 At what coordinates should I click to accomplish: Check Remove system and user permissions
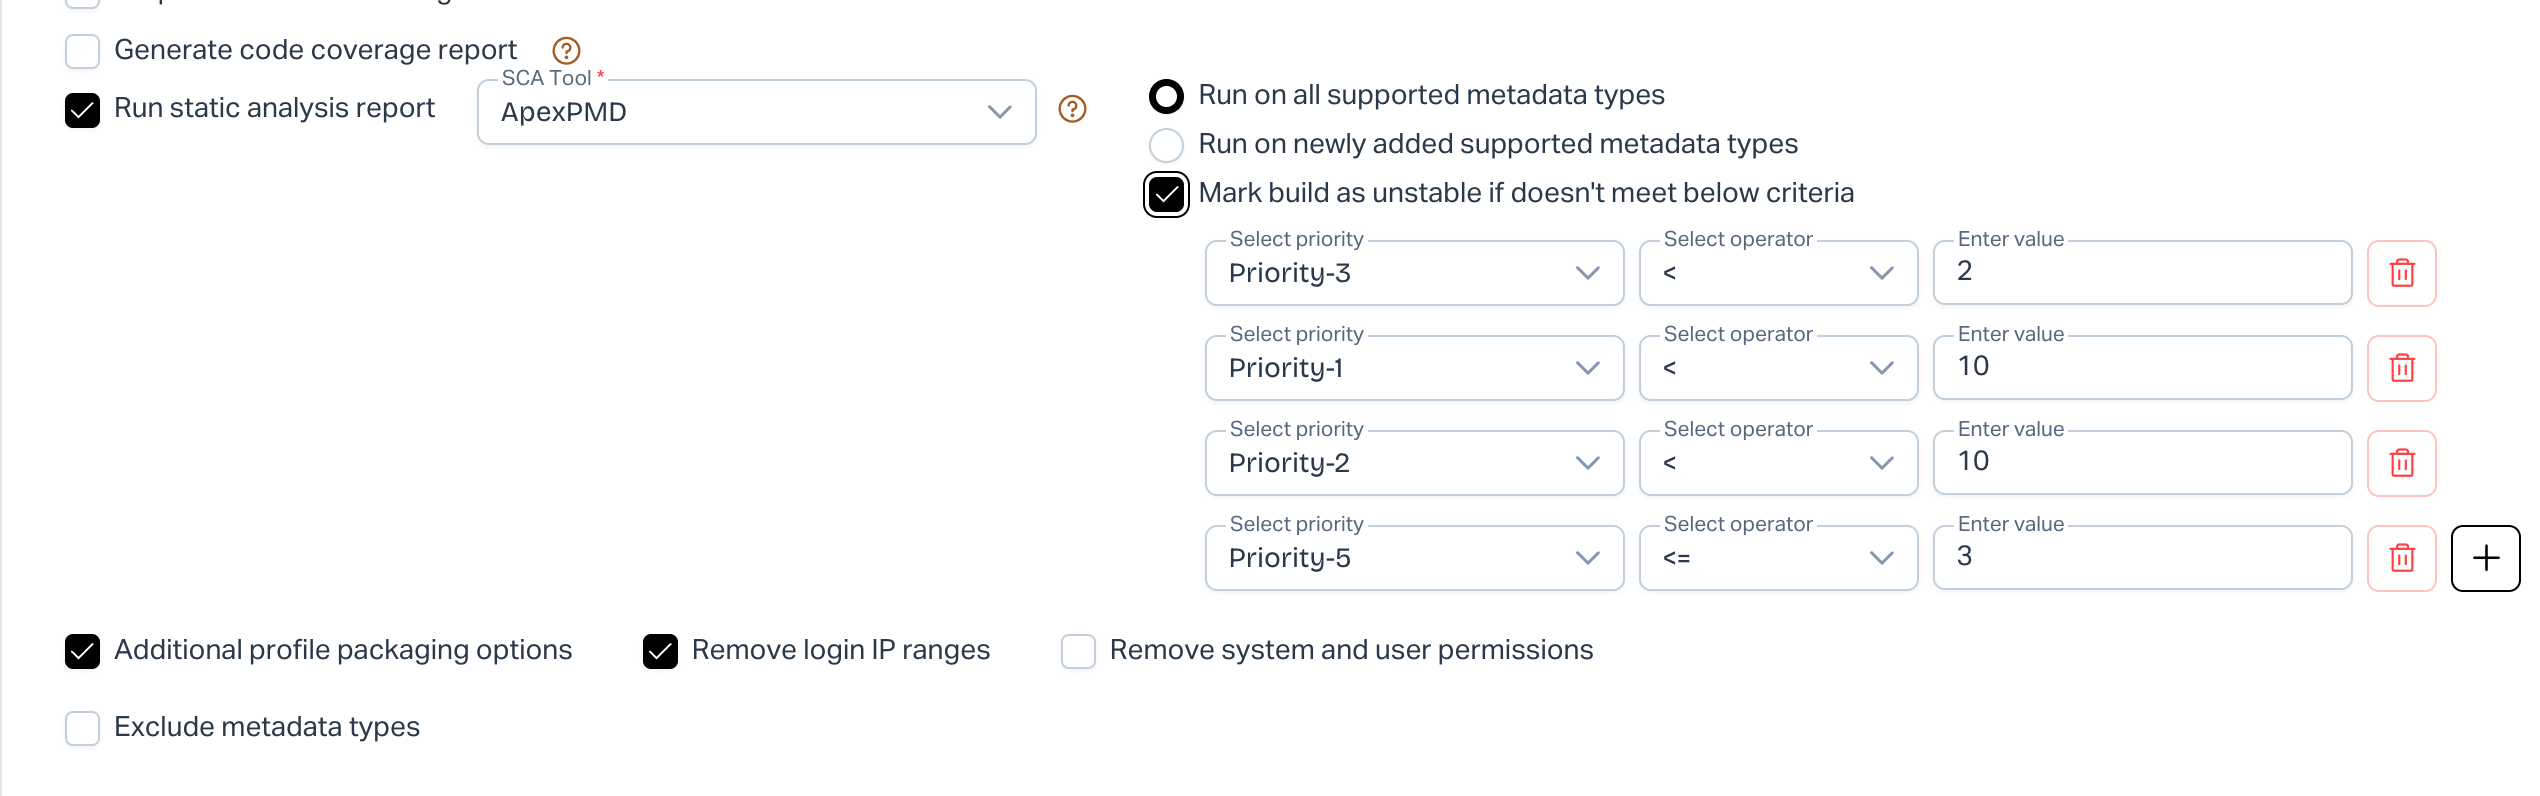tap(1078, 651)
